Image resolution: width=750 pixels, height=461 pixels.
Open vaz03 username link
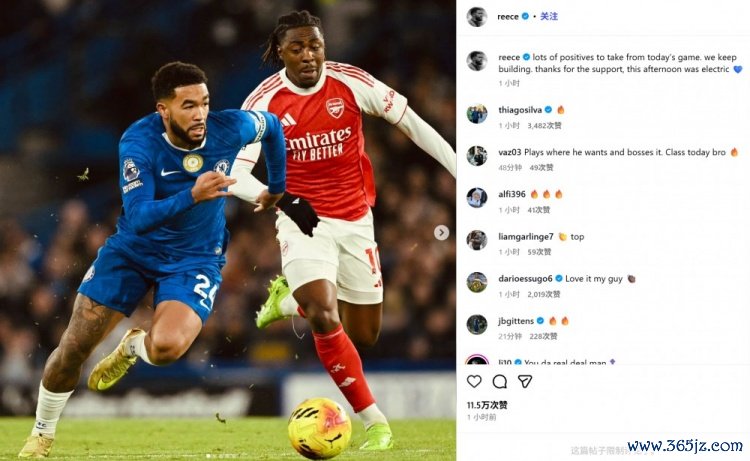click(509, 152)
